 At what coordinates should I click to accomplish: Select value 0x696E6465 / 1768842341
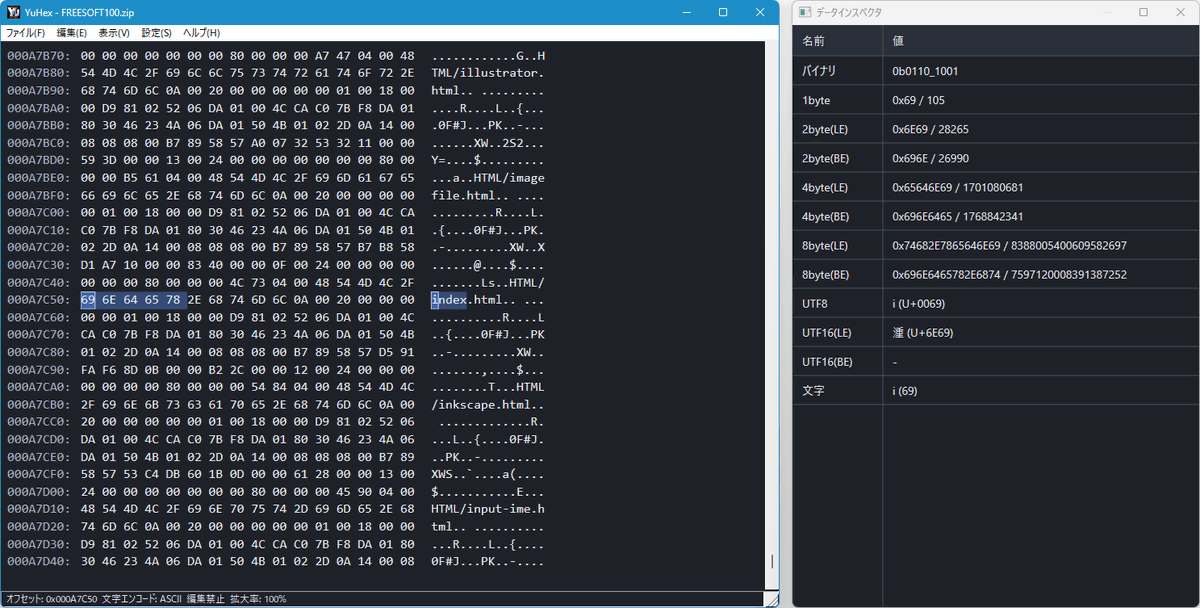(958, 216)
